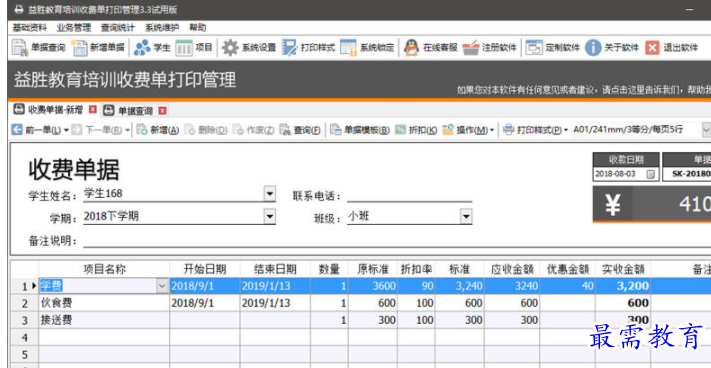Expand the 班级 dropdown
Viewport: 711px width, 368px height.
466,217
